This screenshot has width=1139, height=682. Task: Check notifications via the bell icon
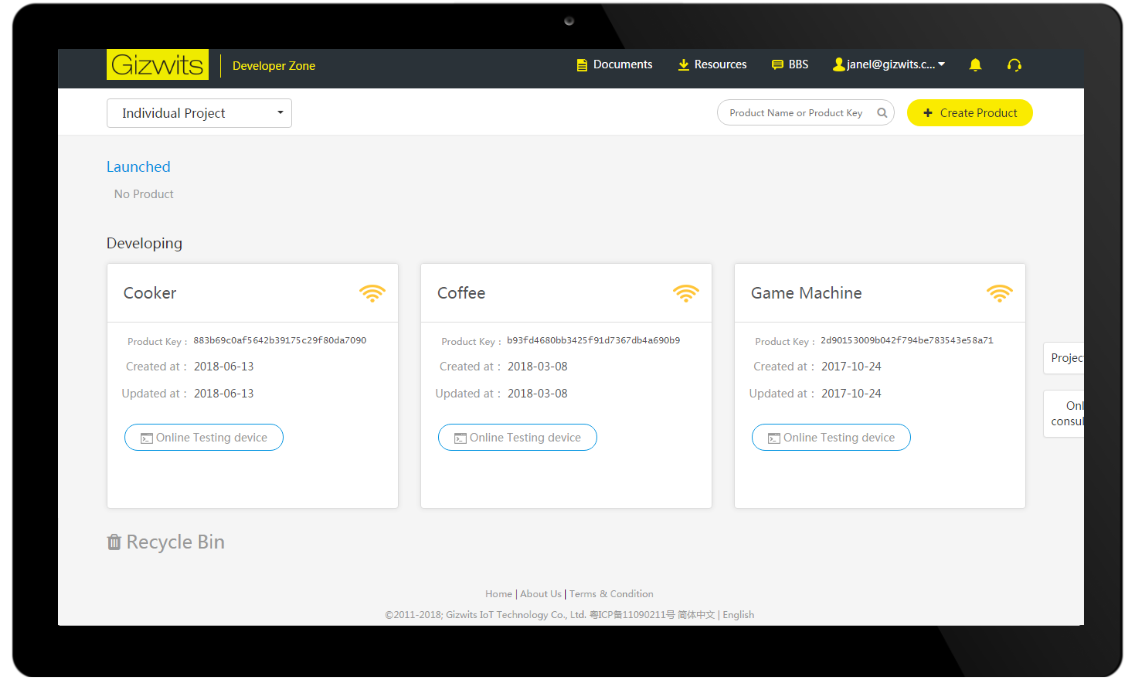(x=975, y=64)
